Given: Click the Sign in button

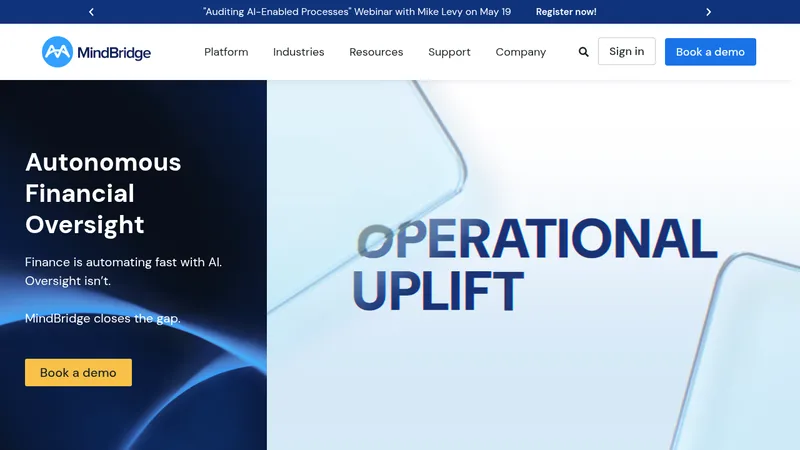Looking at the screenshot, I should click(627, 51).
